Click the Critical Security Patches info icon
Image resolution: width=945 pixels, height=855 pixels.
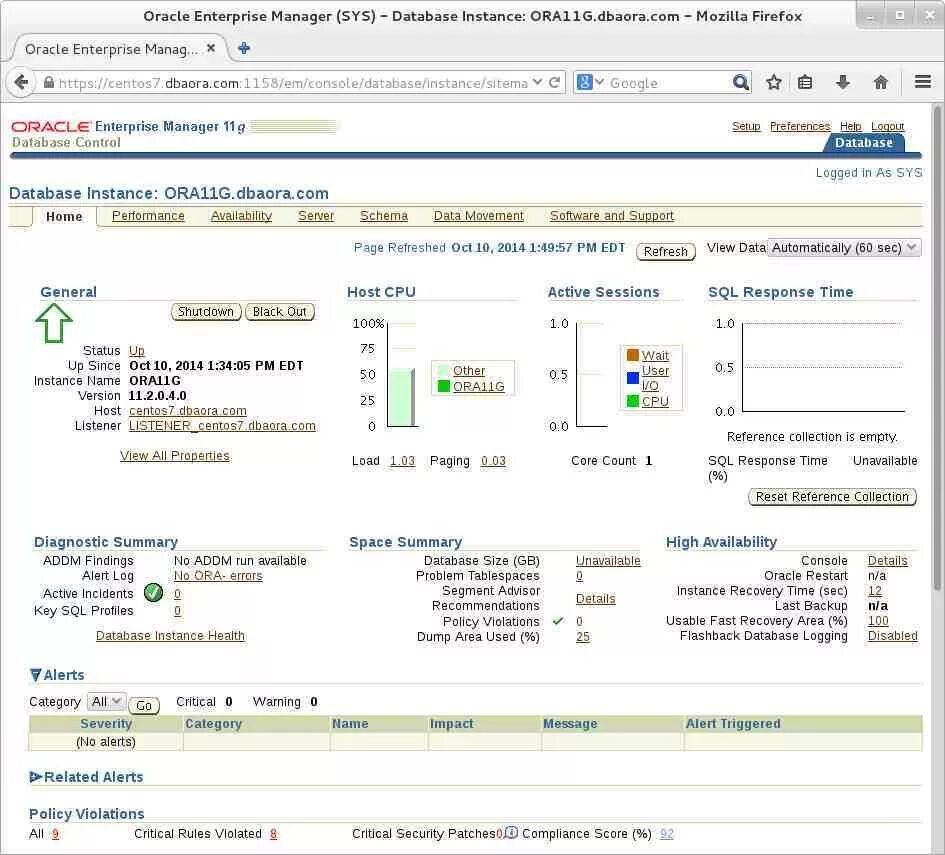[511, 832]
